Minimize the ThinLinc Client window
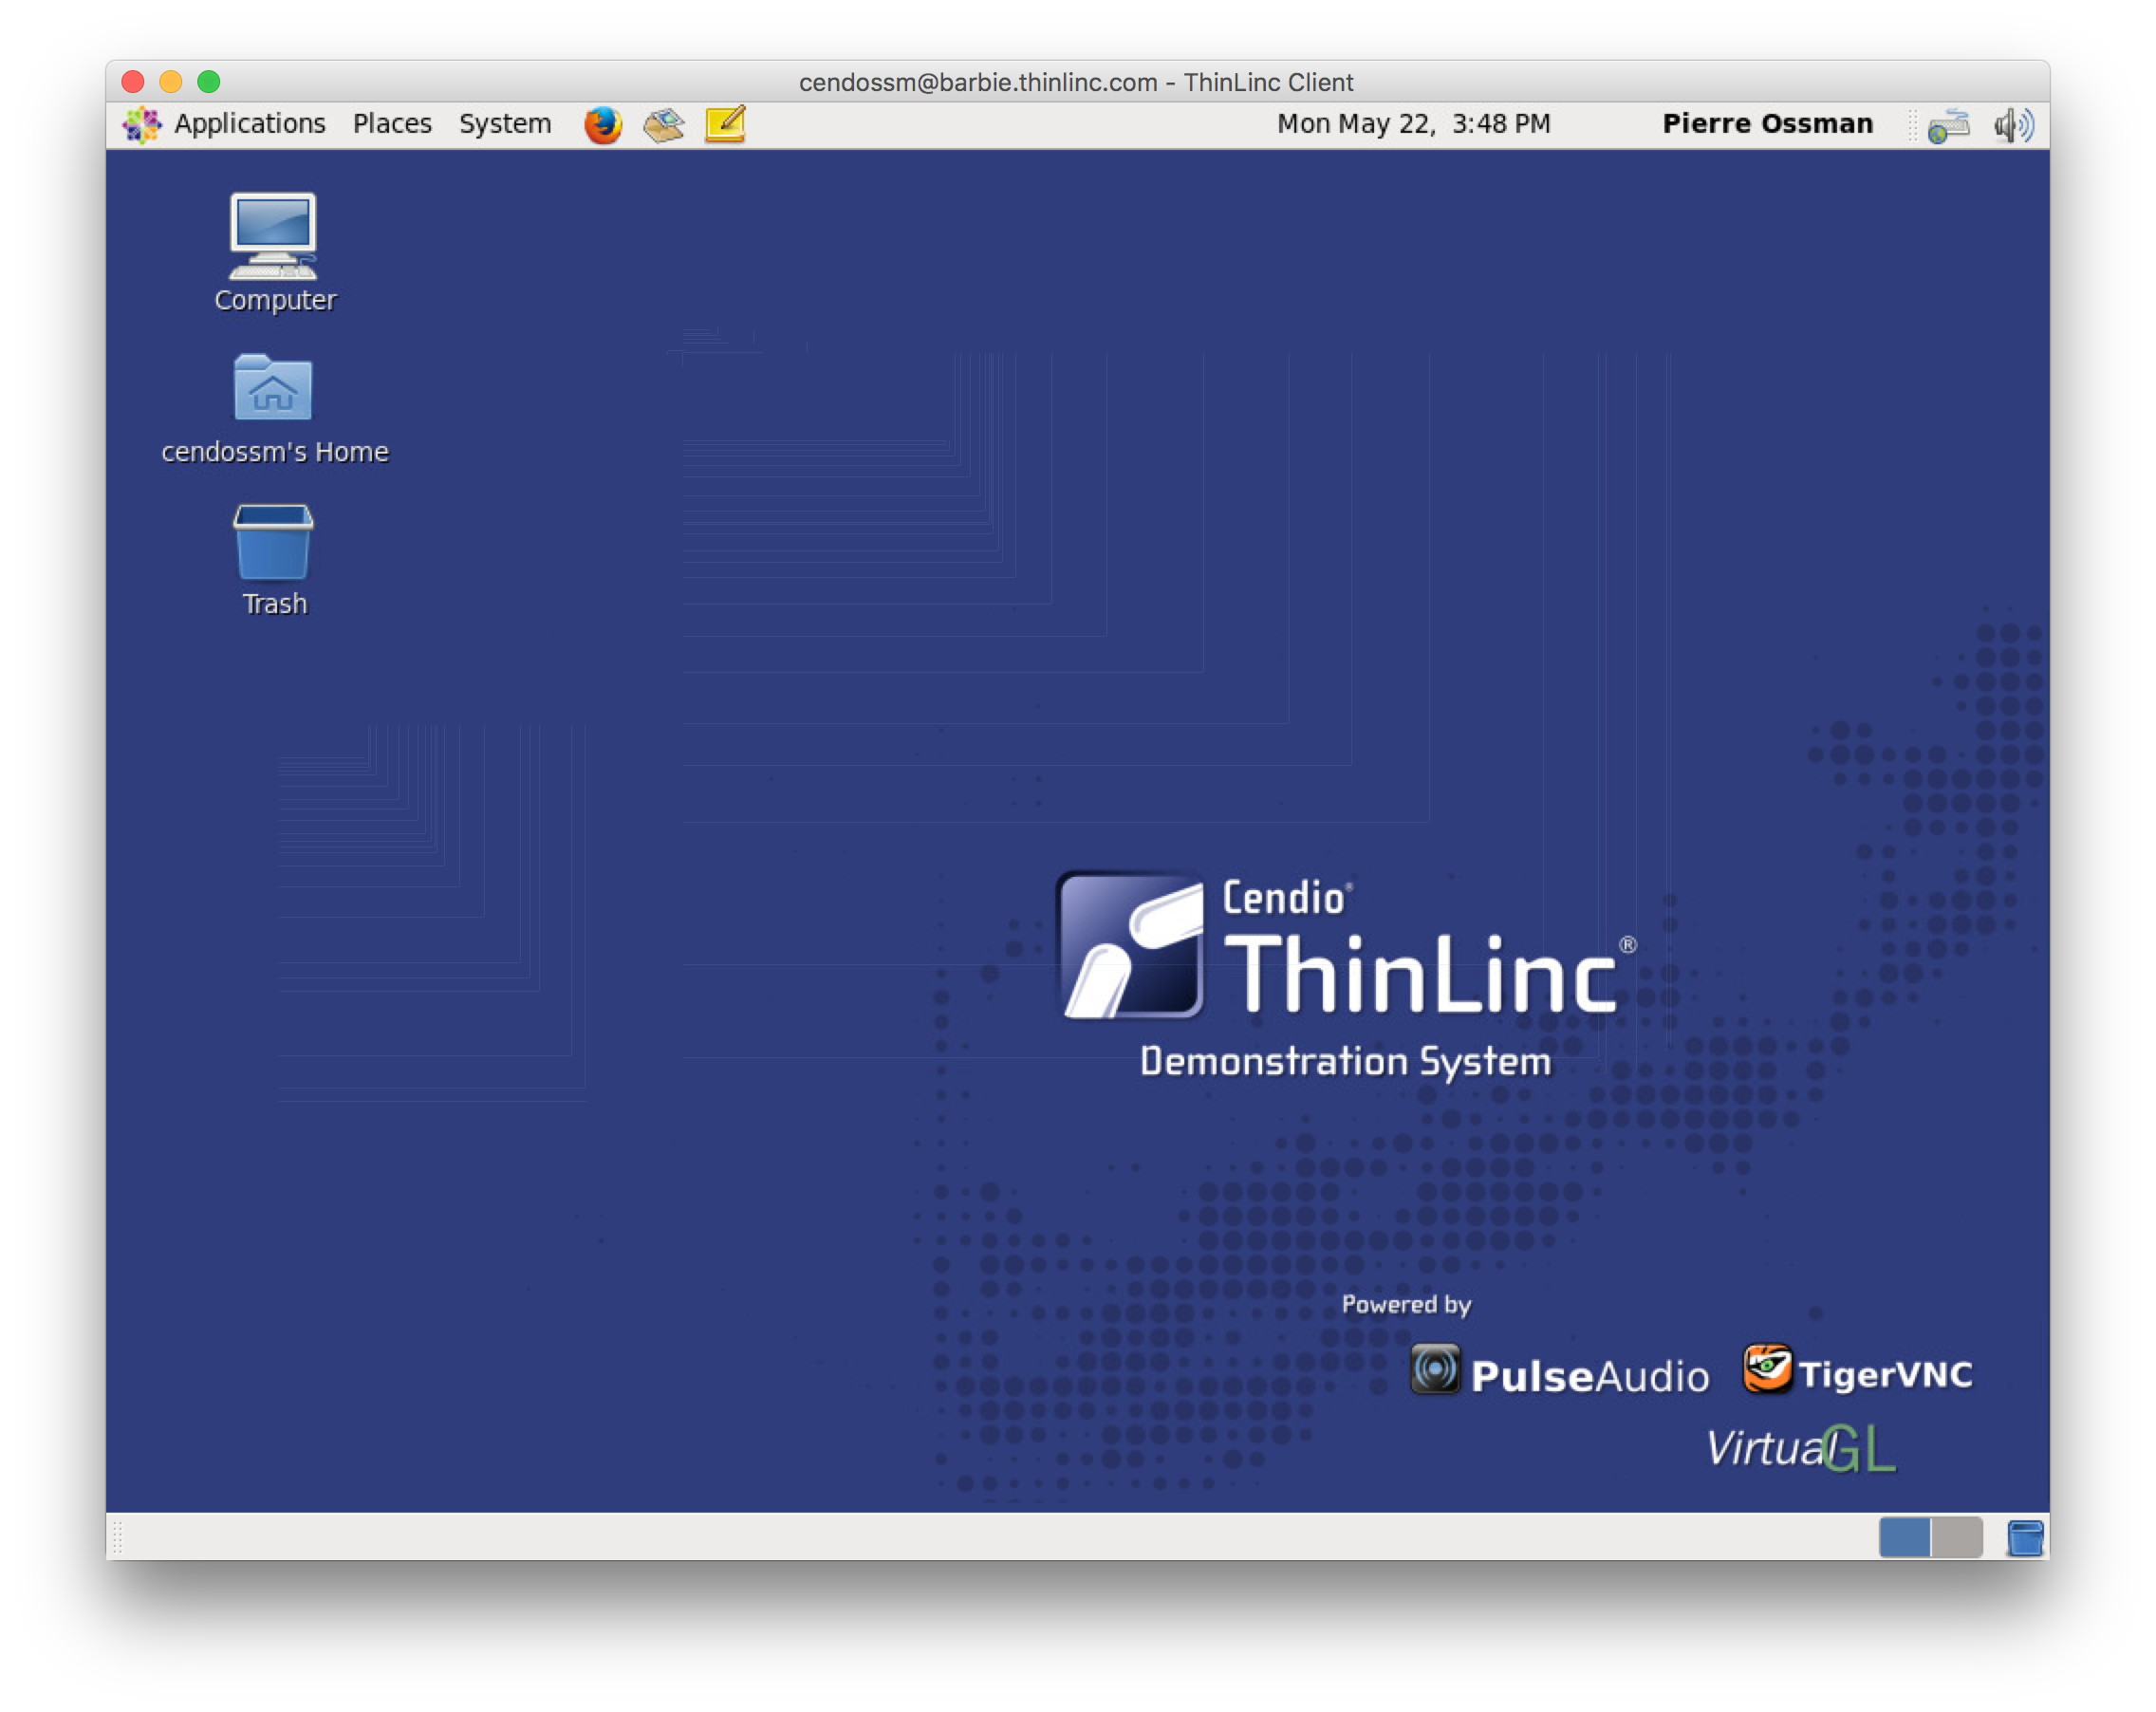 pos(171,82)
